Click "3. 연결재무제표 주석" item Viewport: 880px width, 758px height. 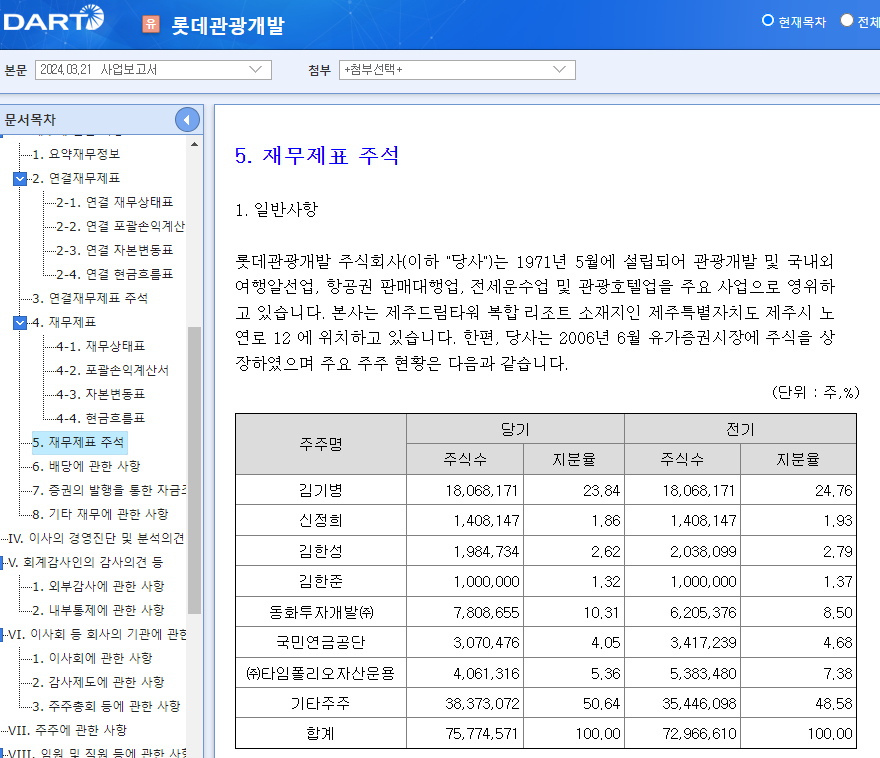pyautogui.click(x=92, y=297)
